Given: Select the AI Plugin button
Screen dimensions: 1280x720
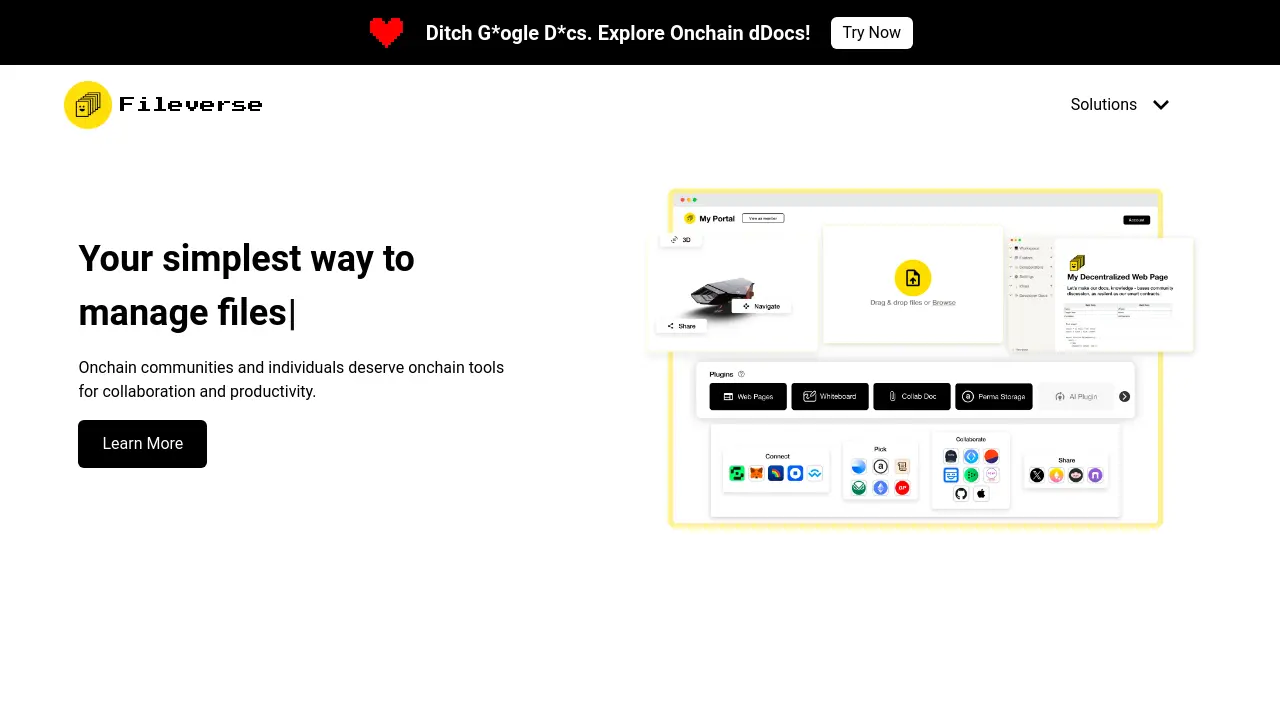Looking at the screenshot, I should 1076,397.
